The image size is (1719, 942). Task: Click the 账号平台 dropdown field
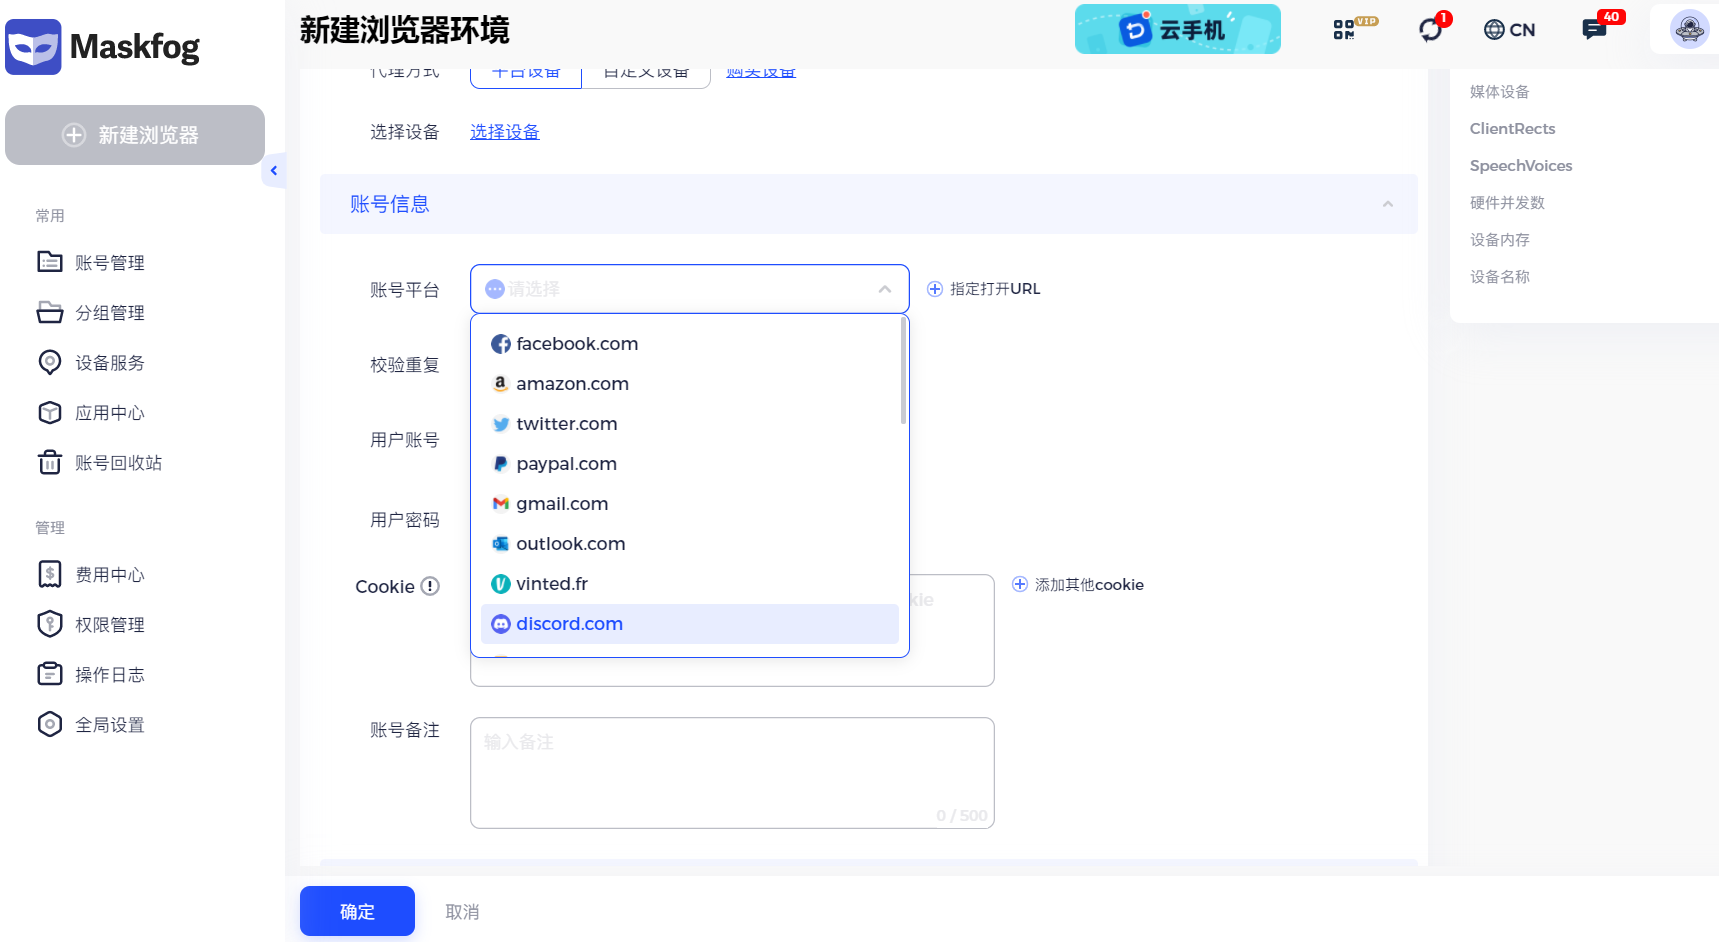[x=690, y=289]
